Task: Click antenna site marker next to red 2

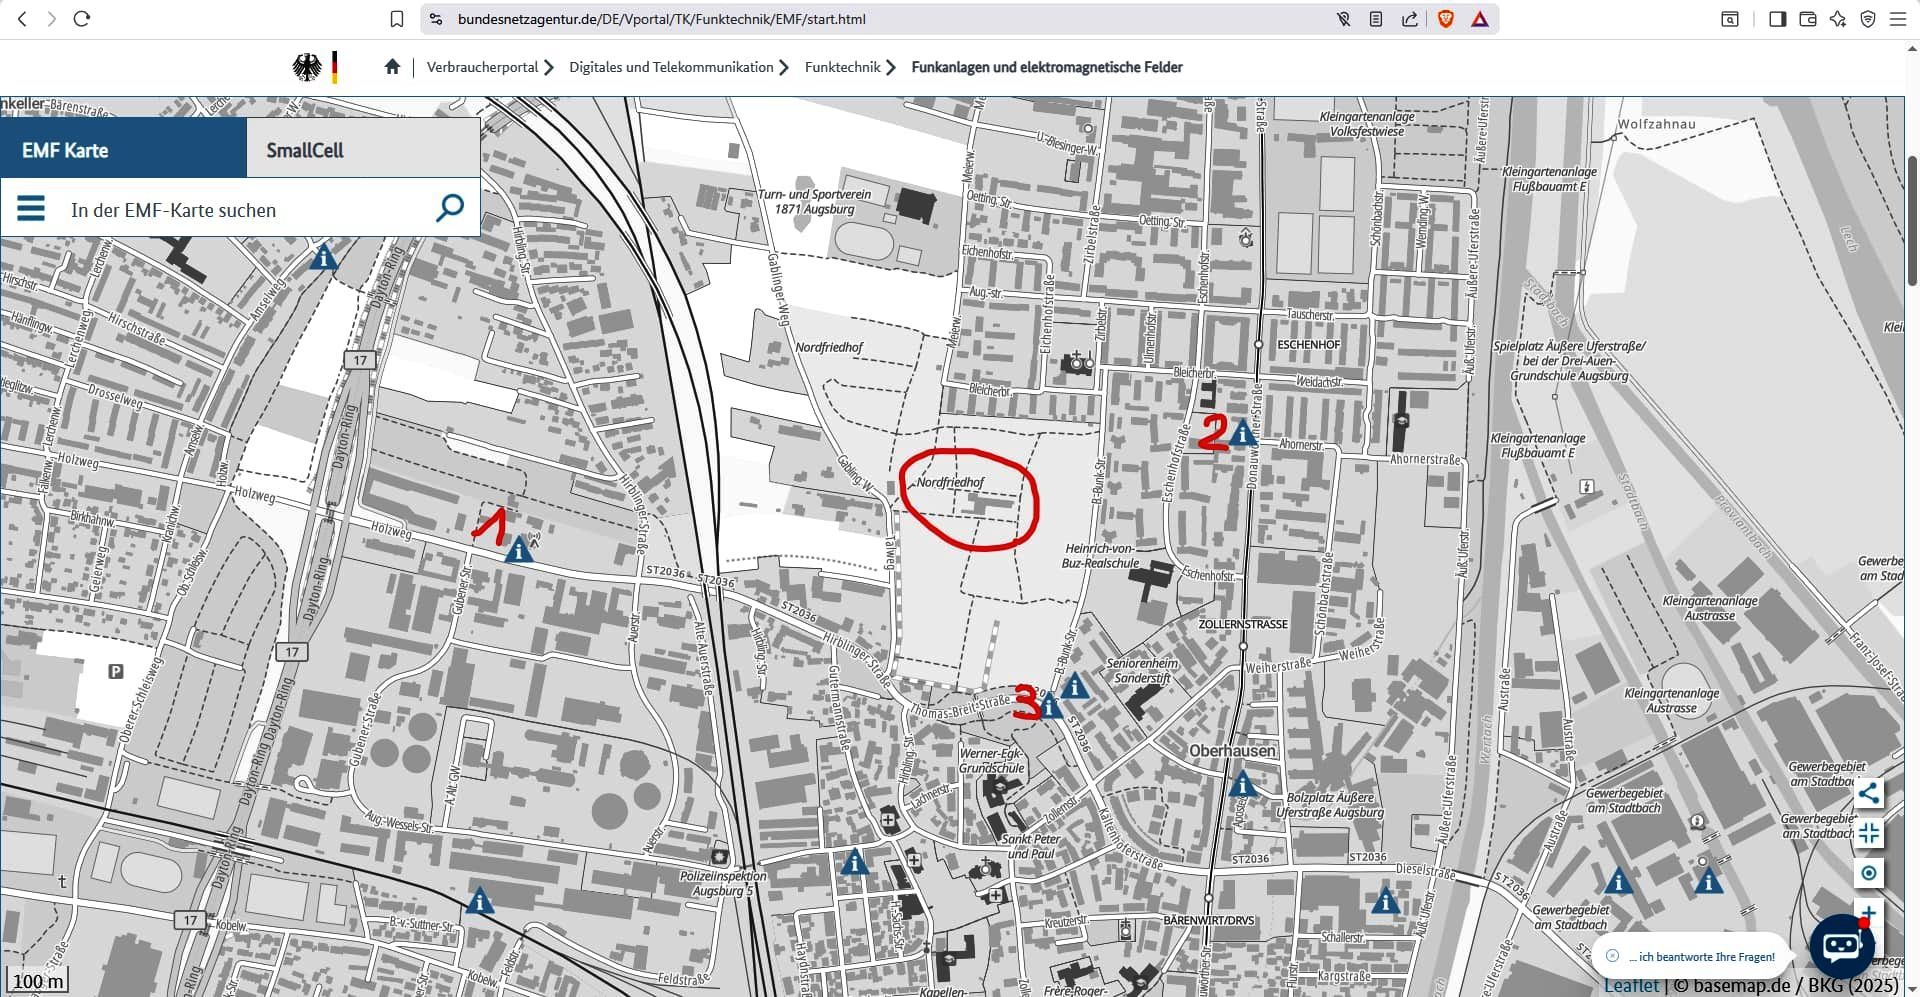Action: tap(1243, 434)
